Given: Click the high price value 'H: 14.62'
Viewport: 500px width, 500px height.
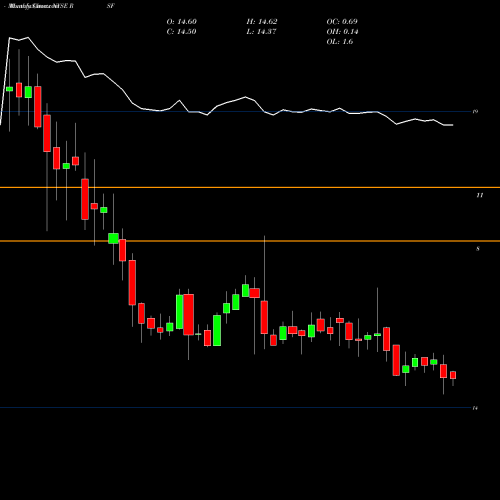Looking at the screenshot, I should click(262, 22).
